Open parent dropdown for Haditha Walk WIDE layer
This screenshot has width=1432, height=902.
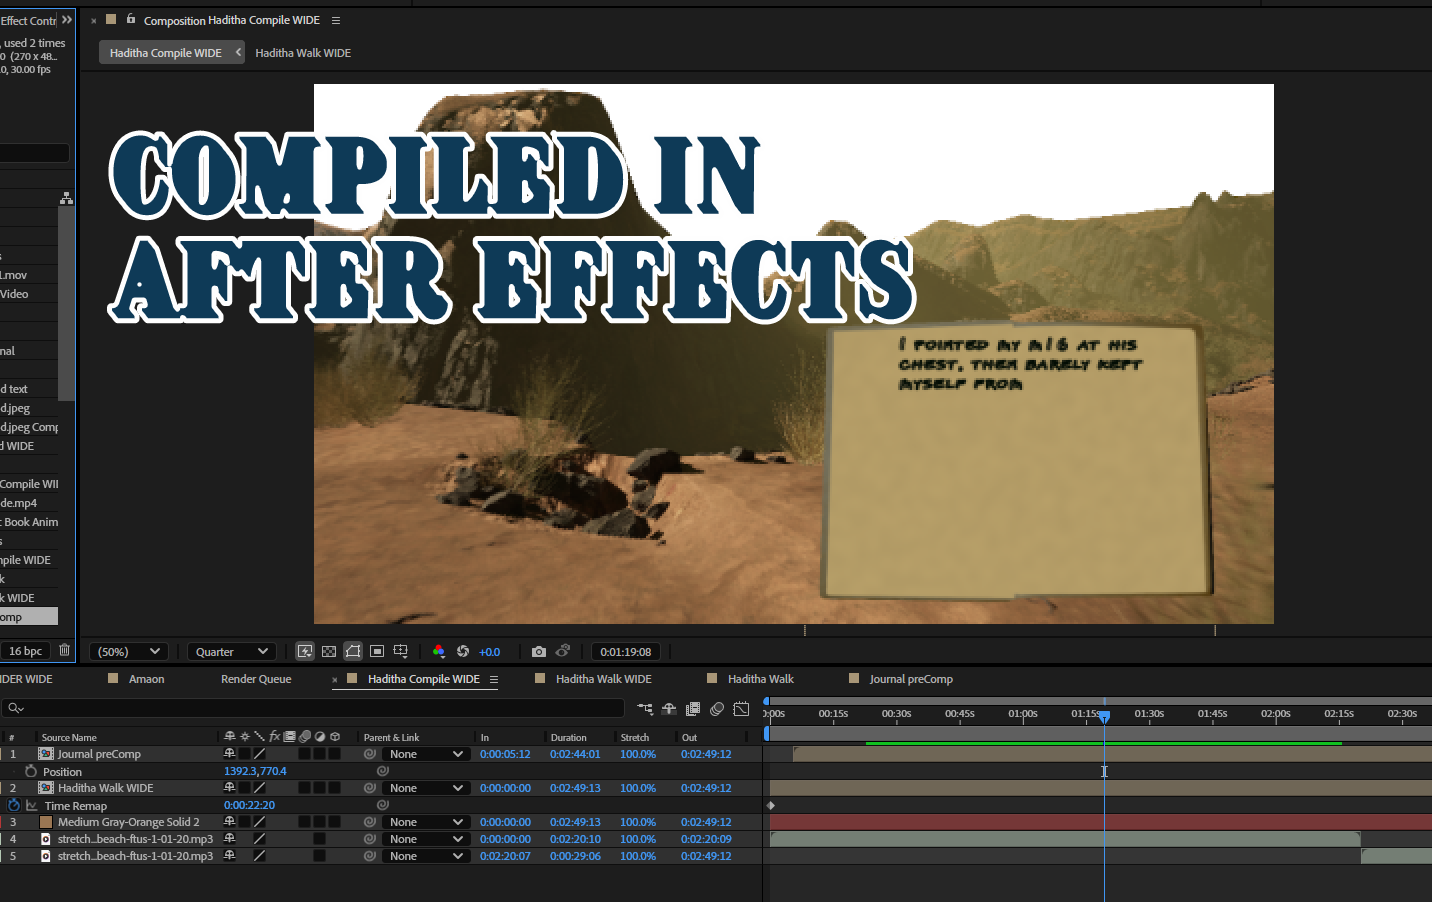tap(426, 788)
